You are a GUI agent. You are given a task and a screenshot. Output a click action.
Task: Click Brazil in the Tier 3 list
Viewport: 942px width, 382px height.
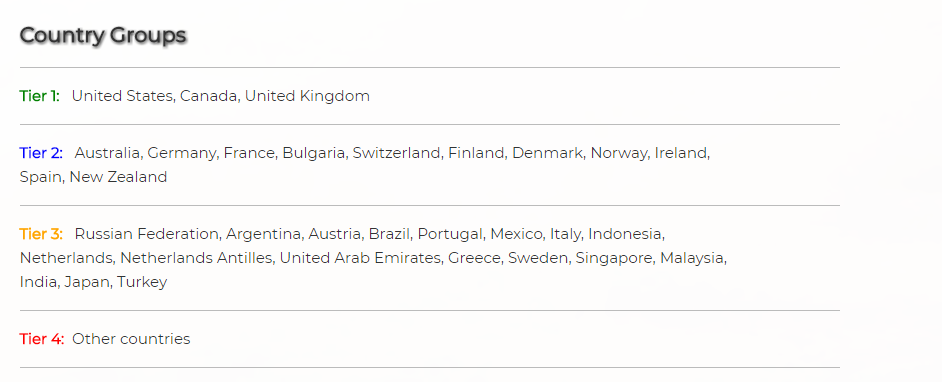point(389,234)
